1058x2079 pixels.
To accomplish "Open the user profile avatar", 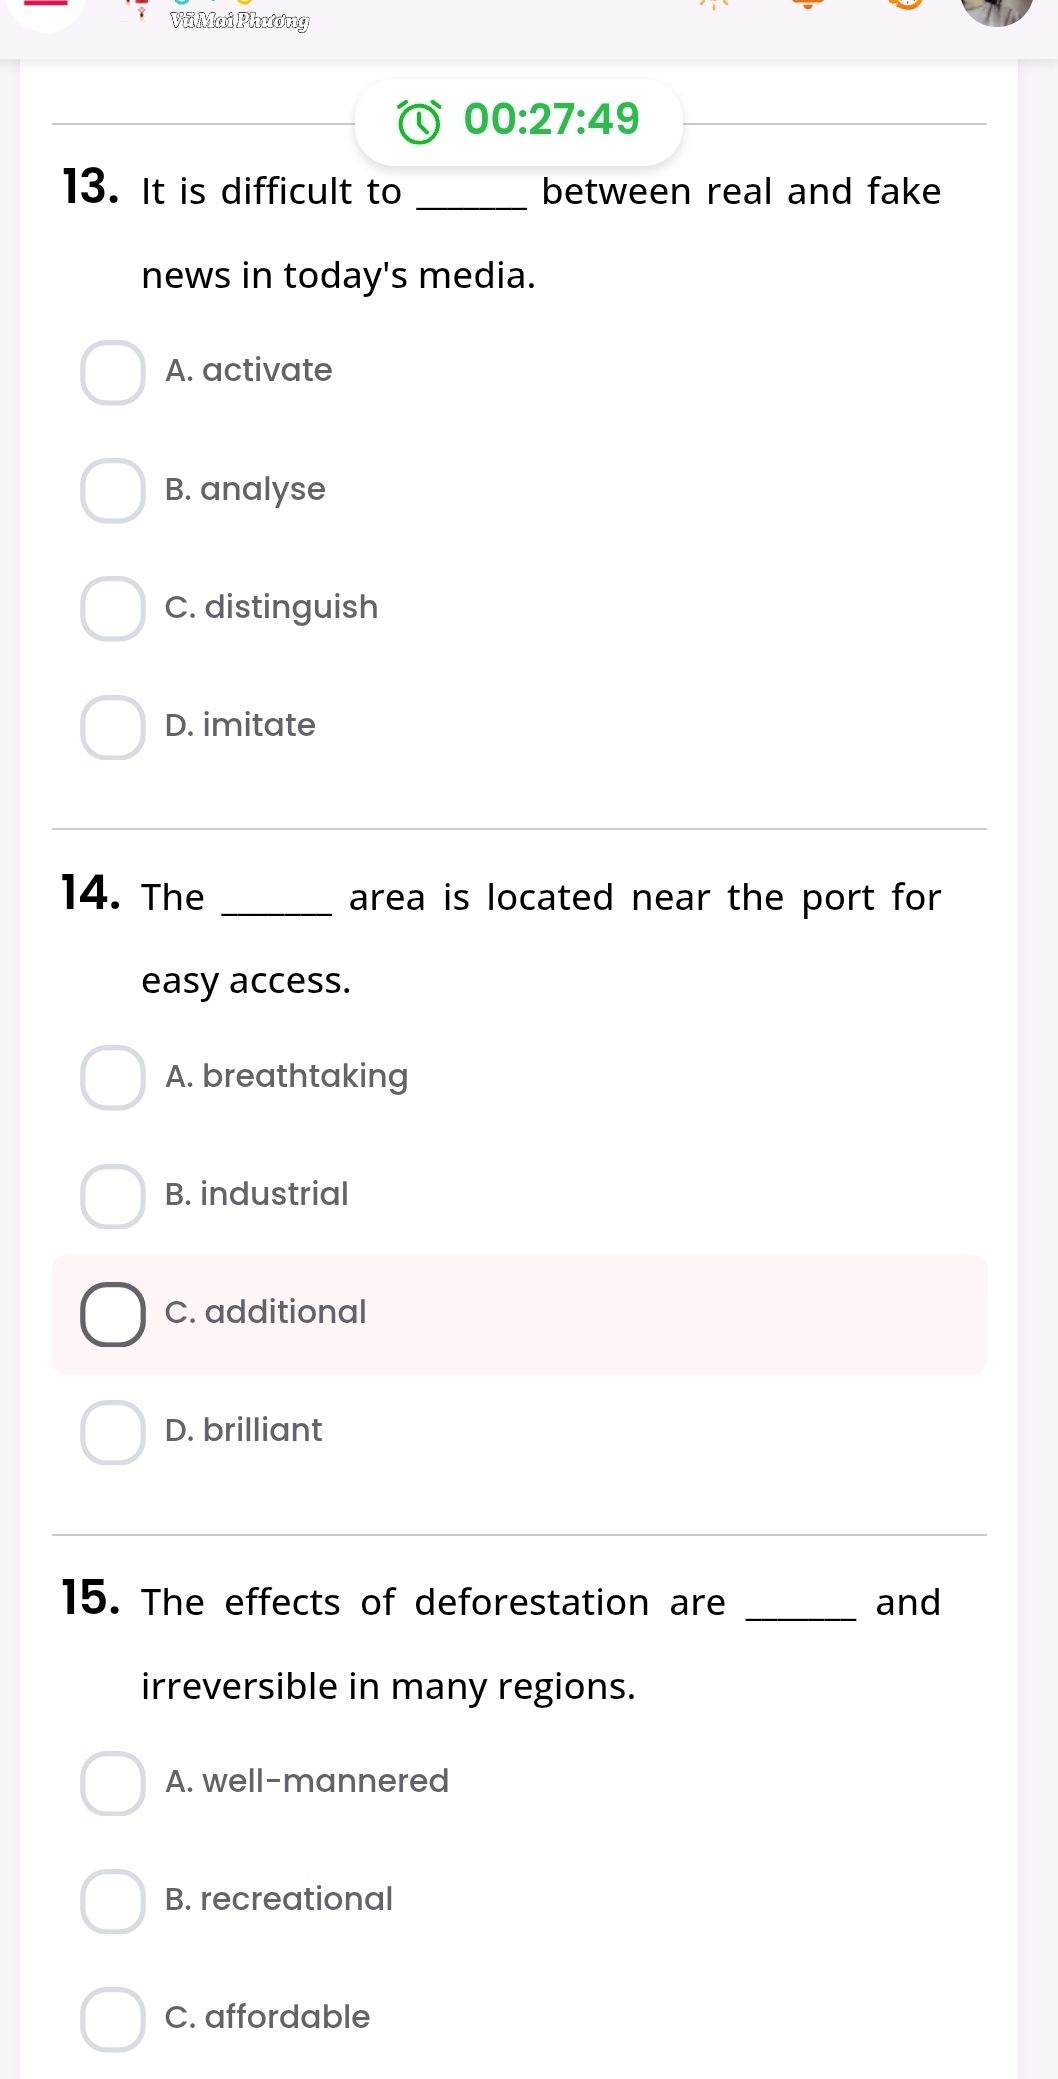I will (996, 8).
